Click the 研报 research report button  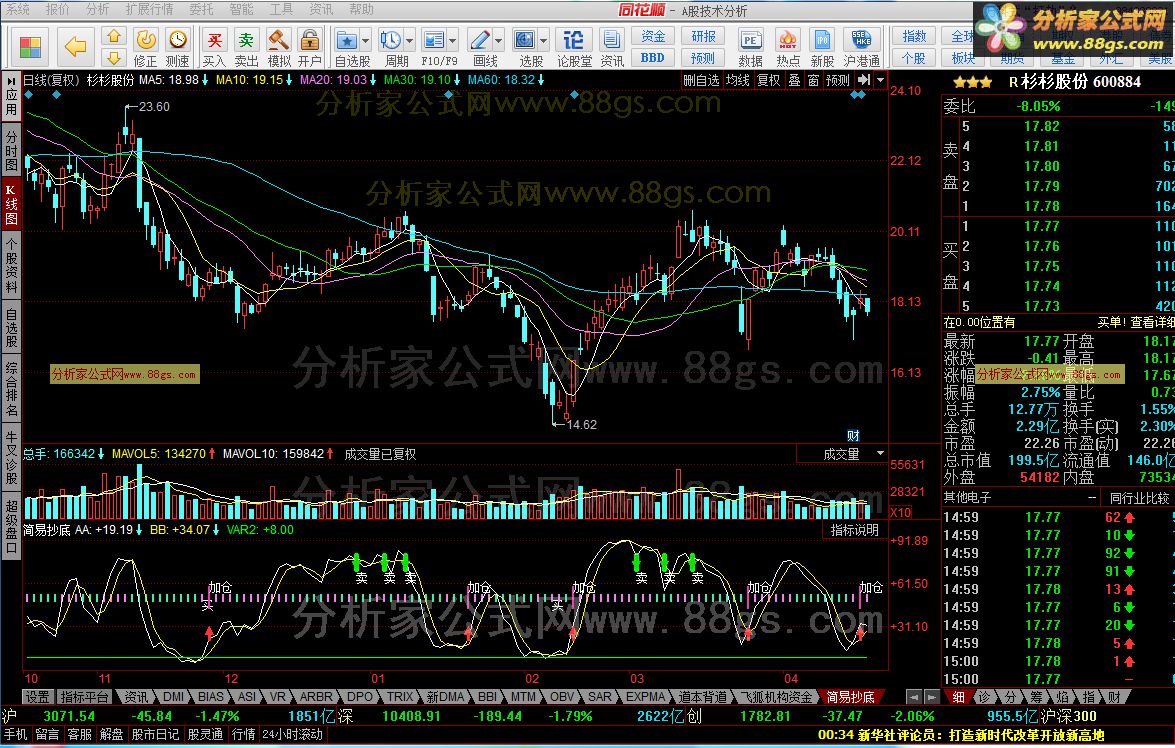pos(703,36)
